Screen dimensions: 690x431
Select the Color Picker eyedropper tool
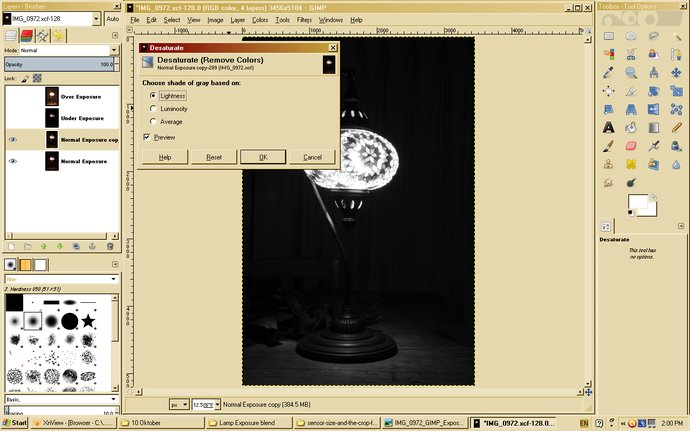pyautogui.click(x=609, y=73)
